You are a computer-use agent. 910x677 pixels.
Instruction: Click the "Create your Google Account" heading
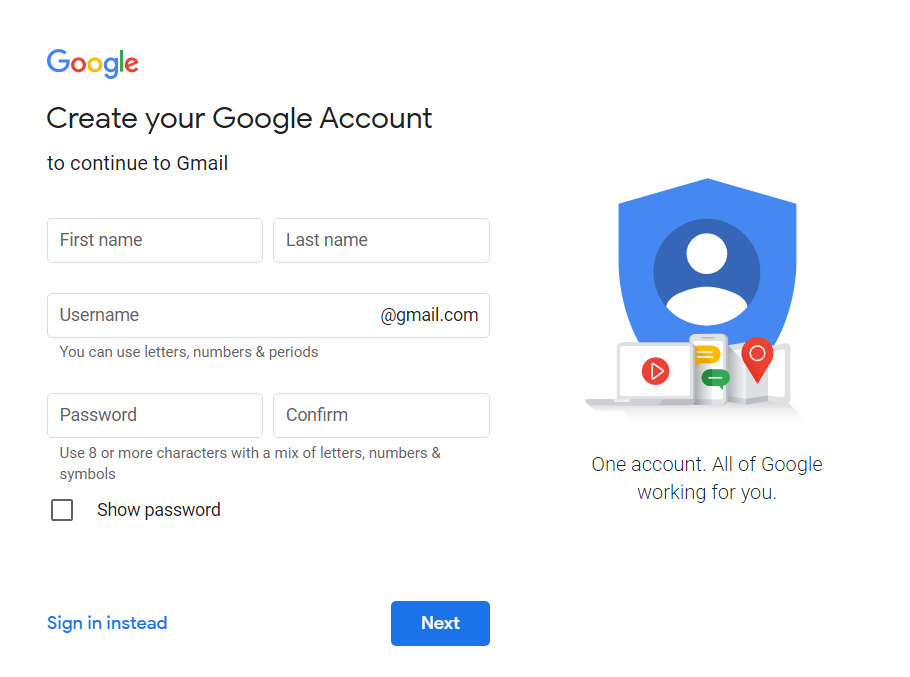point(239,118)
